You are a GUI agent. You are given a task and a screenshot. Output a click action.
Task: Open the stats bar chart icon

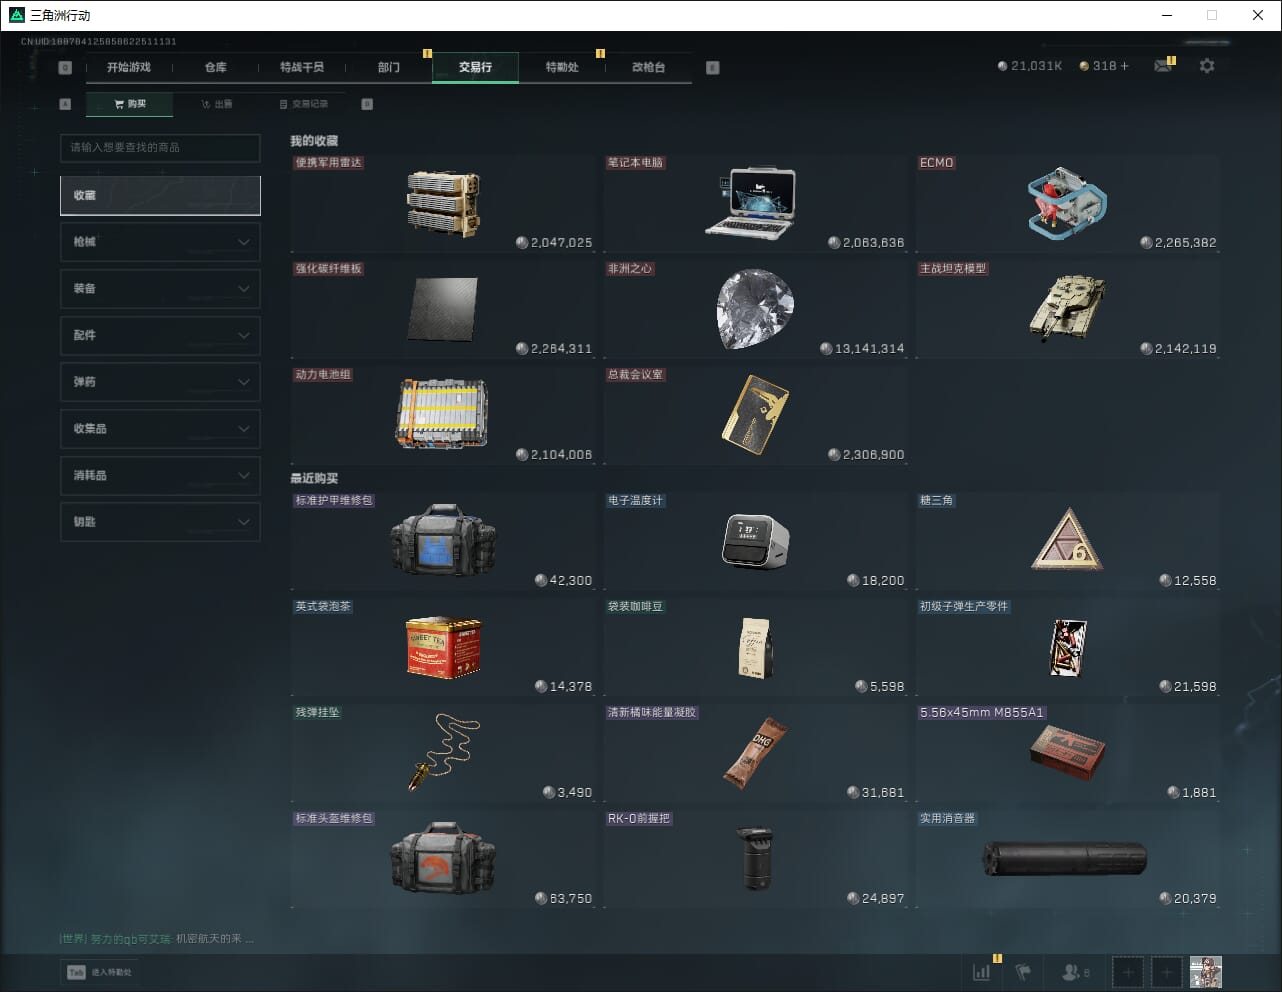(982, 971)
